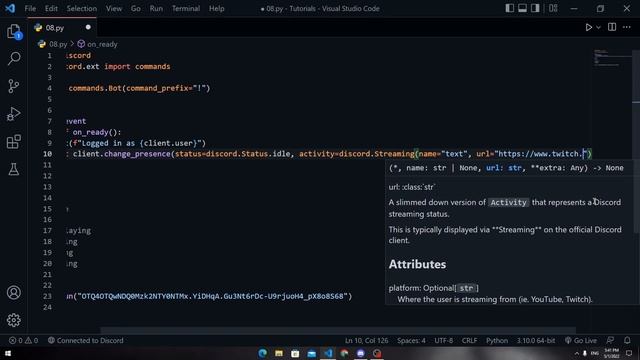Open the Testing flask view

click(x=13, y=169)
